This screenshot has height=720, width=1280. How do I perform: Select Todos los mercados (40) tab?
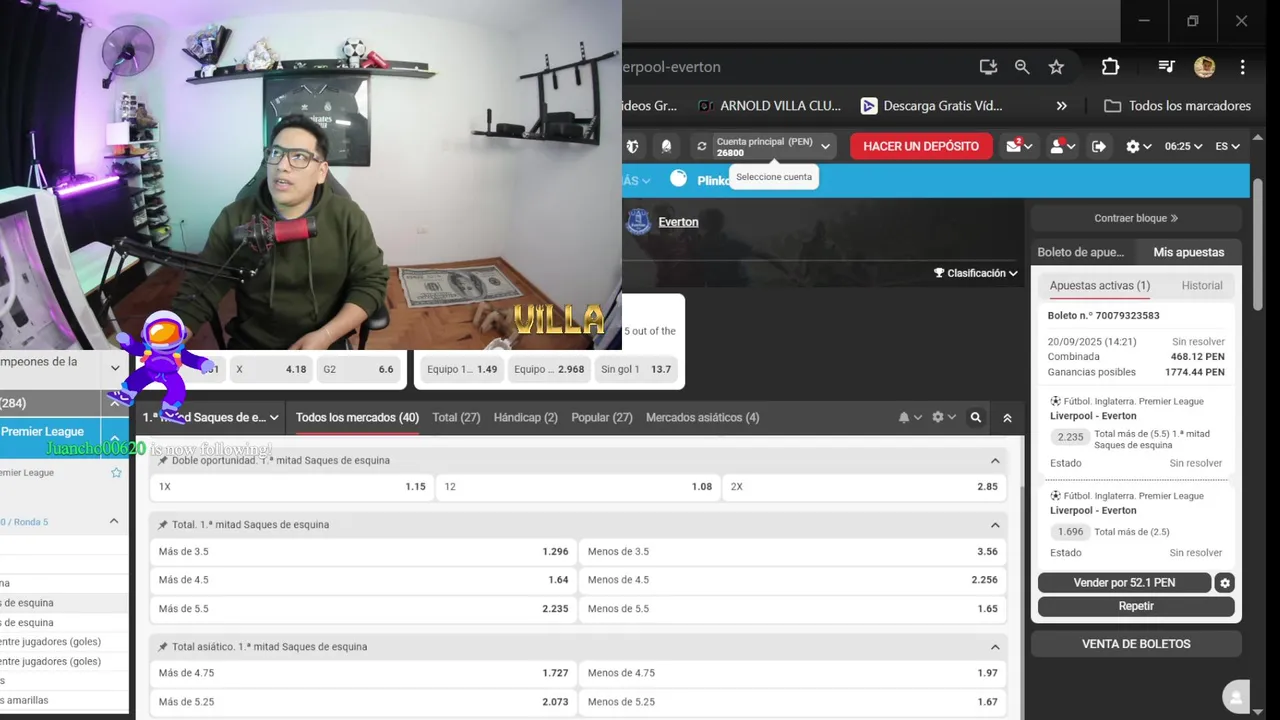click(x=357, y=417)
